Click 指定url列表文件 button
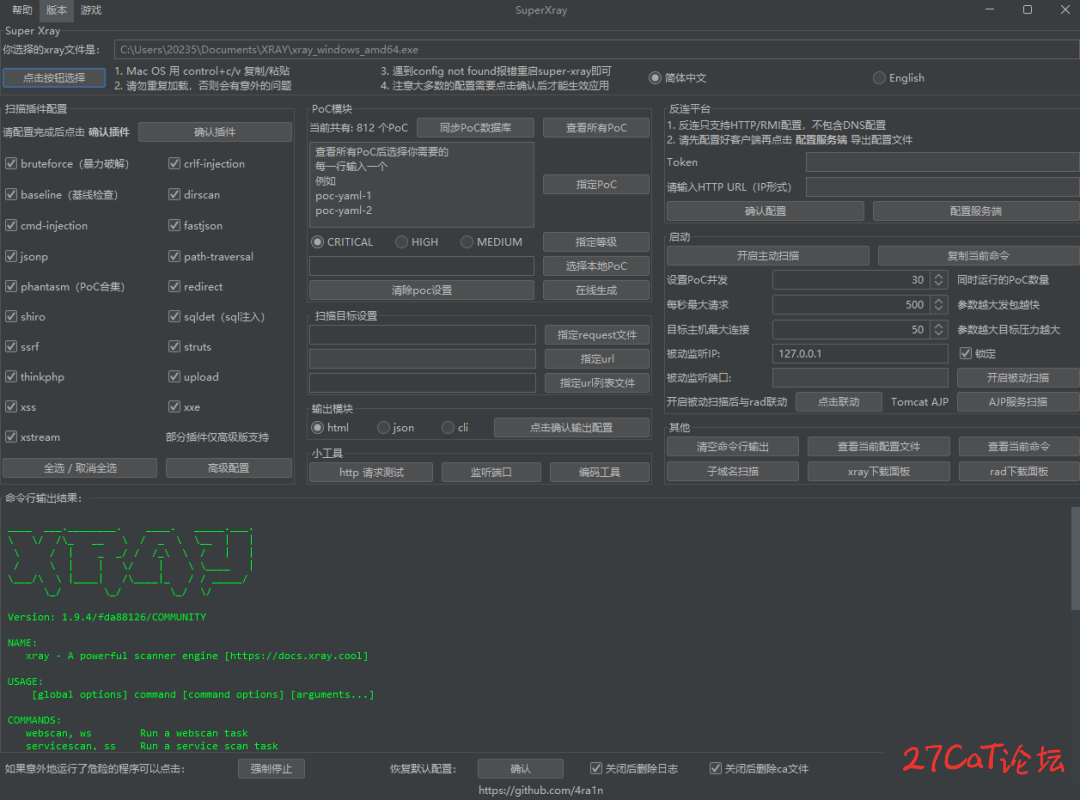This screenshot has height=800, width=1080. point(597,383)
